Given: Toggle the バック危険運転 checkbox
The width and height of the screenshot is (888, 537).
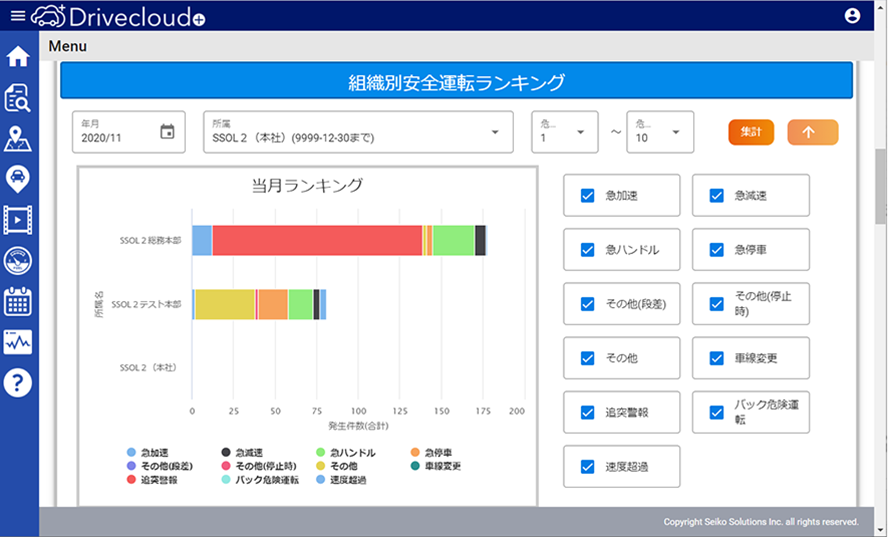Looking at the screenshot, I should (x=716, y=412).
